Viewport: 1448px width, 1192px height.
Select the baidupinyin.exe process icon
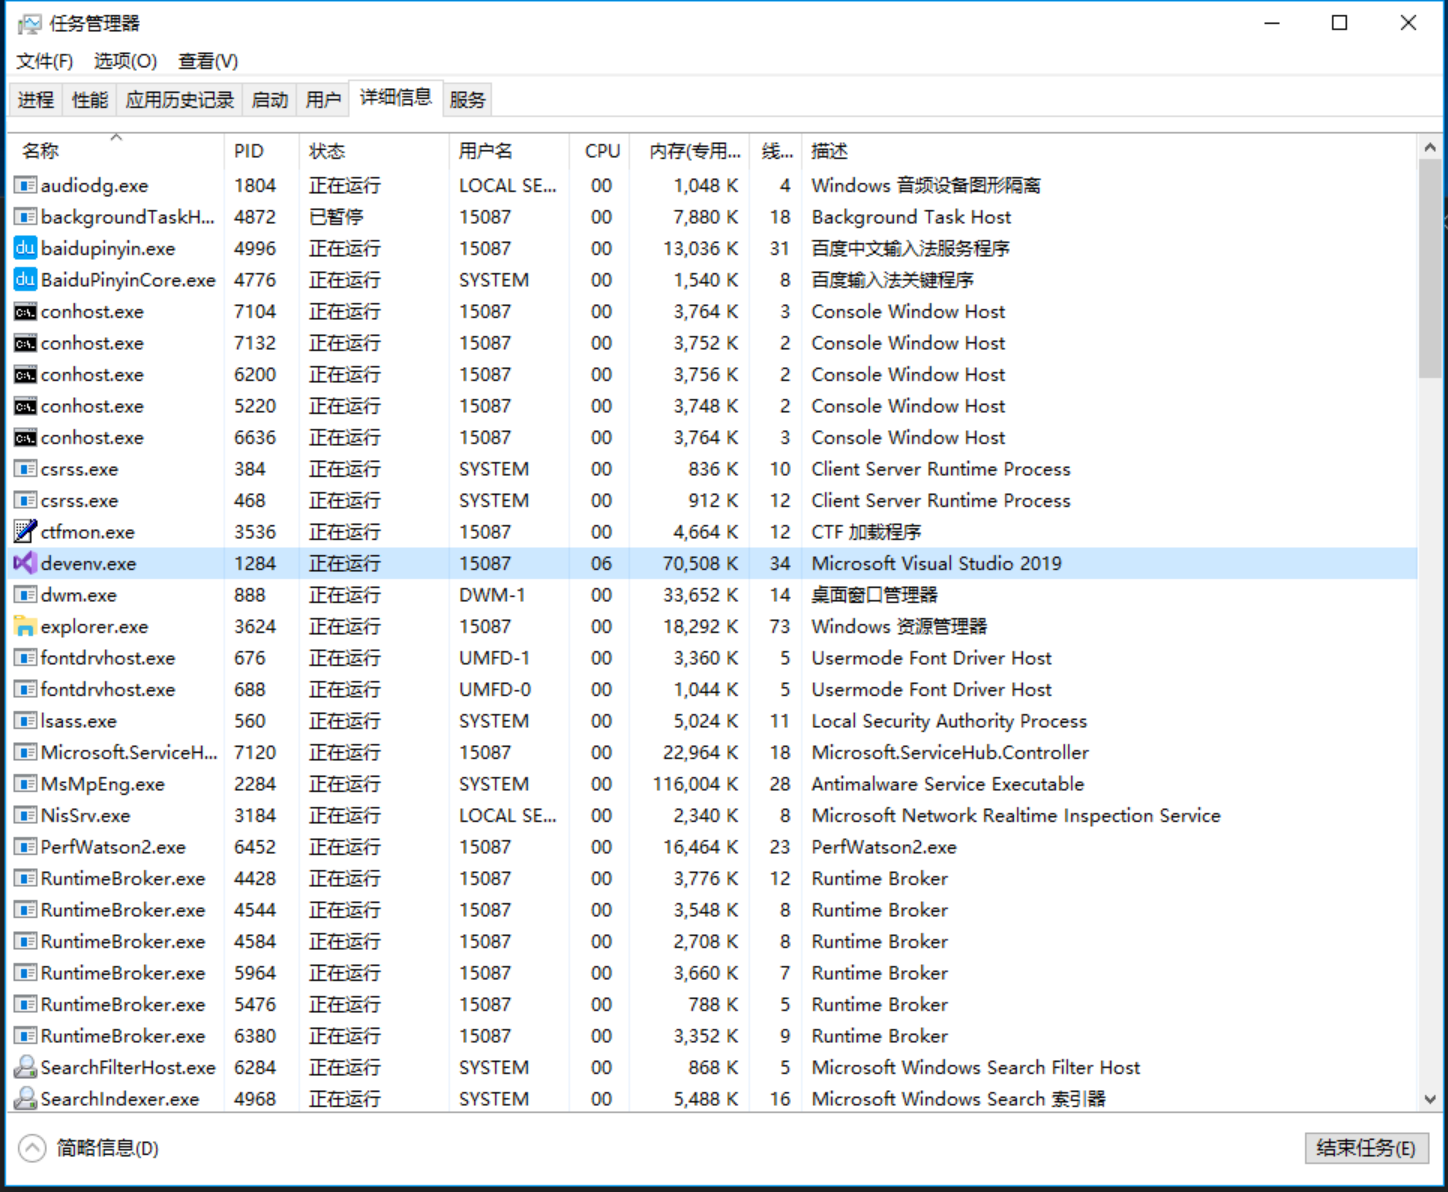pyautogui.click(x=25, y=248)
